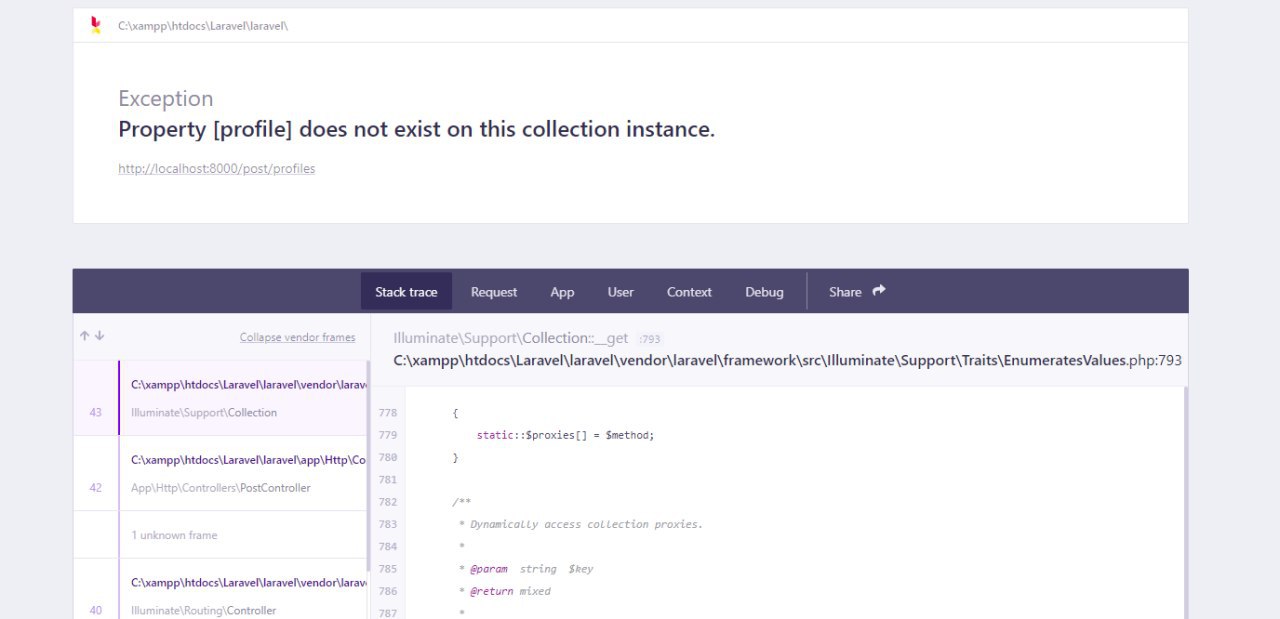Click the Share arrow icon
Image resolution: width=1280 pixels, height=619 pixels.
(879, 291)
